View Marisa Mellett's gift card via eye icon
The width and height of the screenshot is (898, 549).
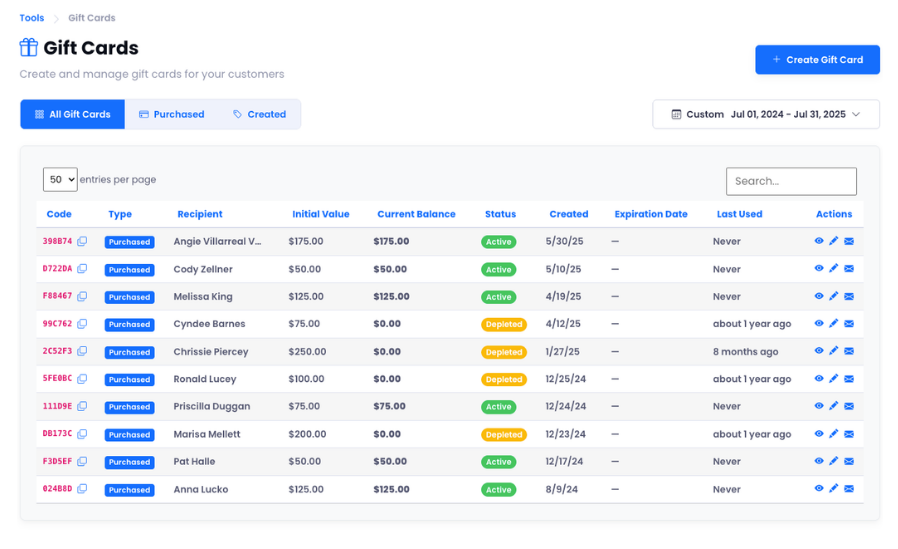point(819,434)
